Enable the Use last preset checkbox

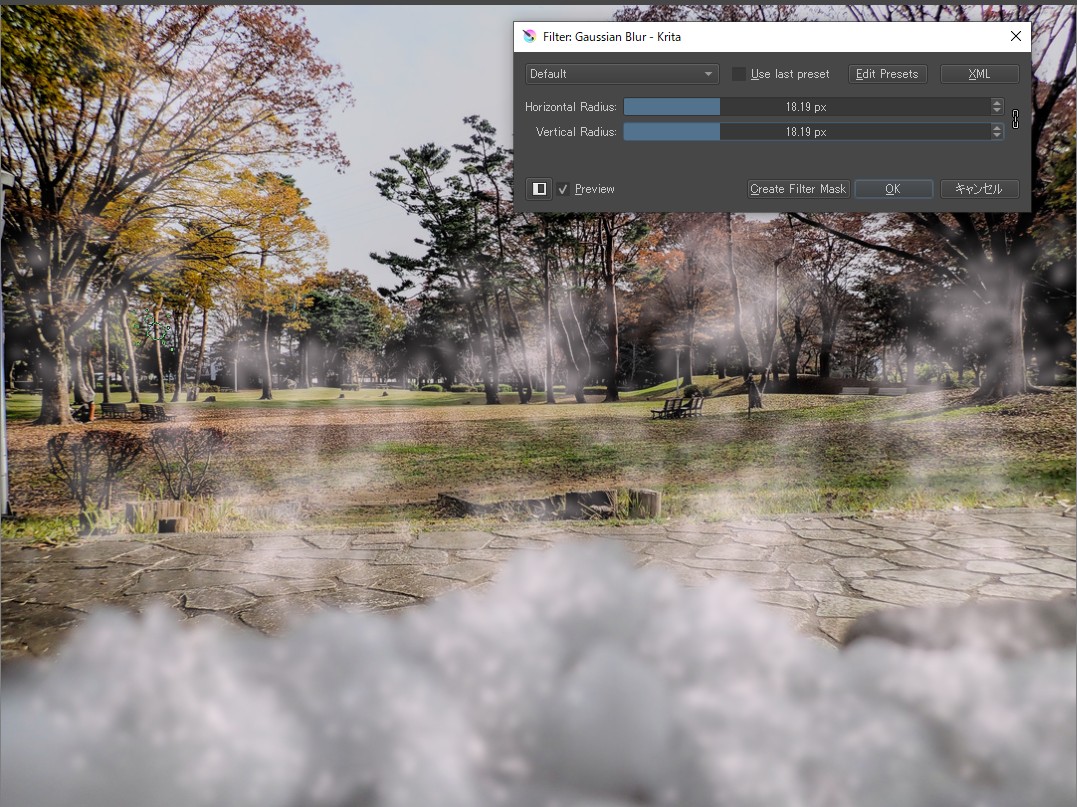738,74
